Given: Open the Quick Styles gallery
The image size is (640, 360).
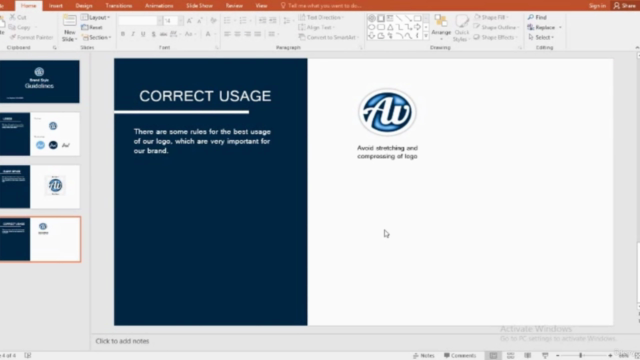Looking at the screenshot, I should click(x=462, y=28).
